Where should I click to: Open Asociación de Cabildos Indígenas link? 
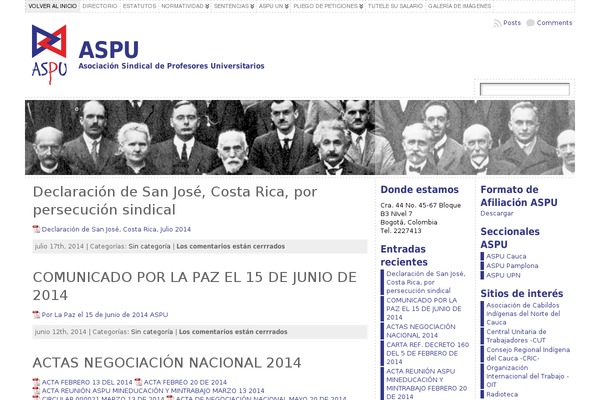pos(523,314)
